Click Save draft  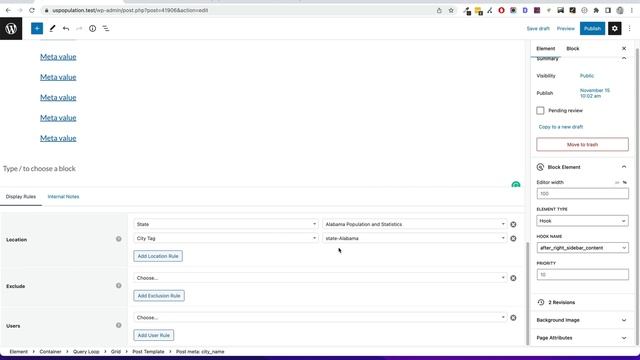tap(538, 29)
